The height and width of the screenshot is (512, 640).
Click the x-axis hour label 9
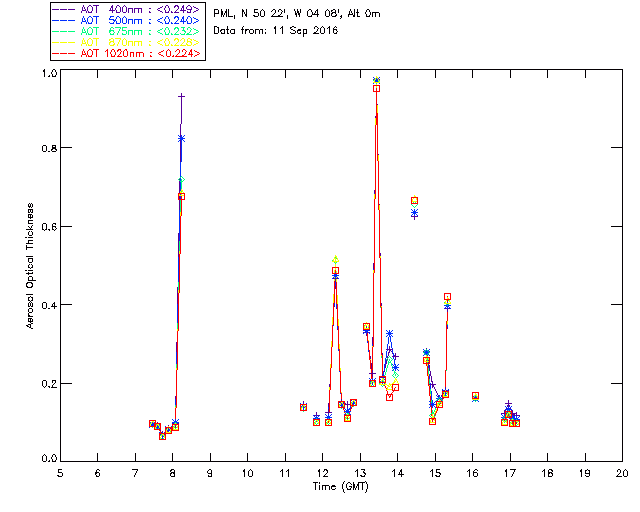click(x=210, y=473)
